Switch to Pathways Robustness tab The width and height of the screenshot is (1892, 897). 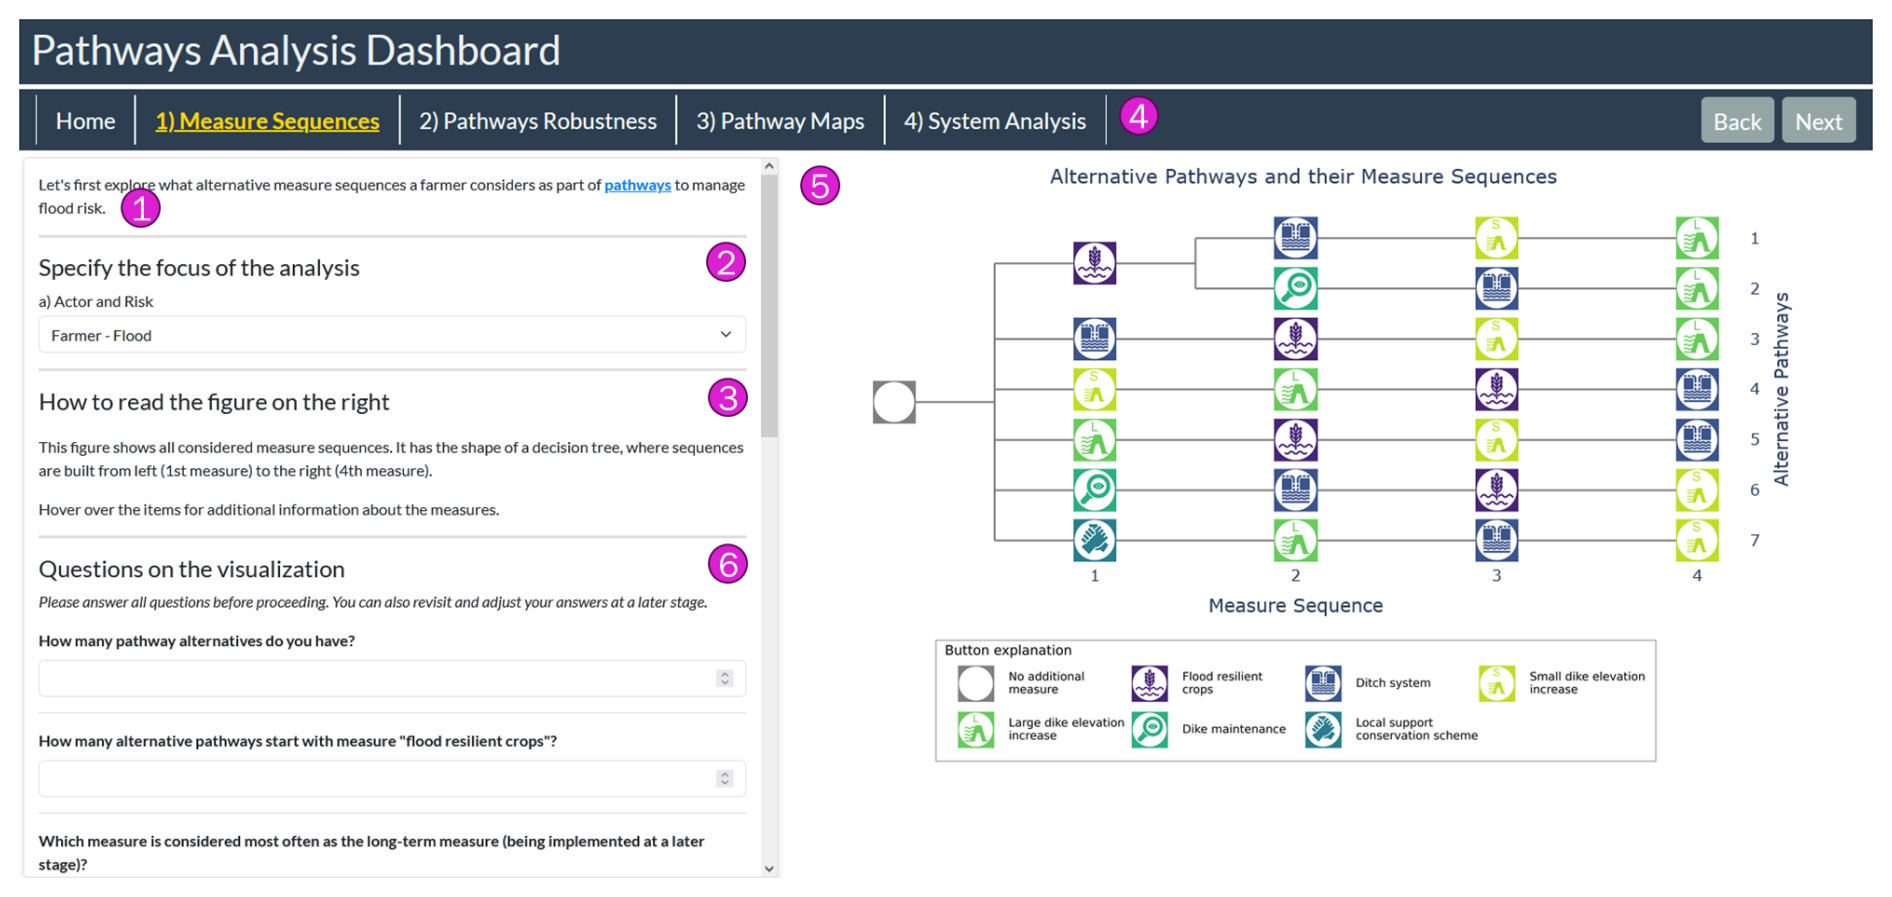(538, 121)
